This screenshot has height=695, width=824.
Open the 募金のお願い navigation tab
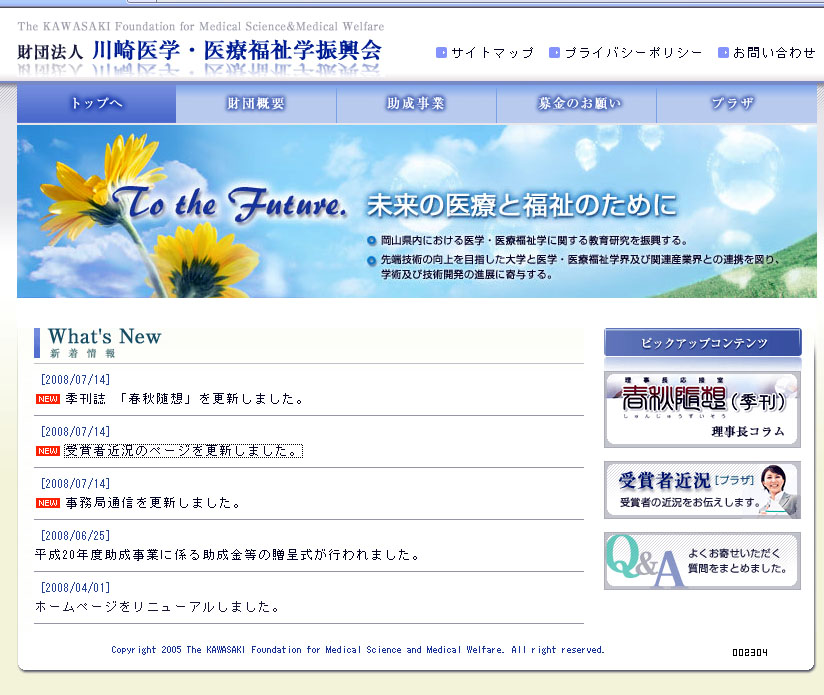pyautogui.click(x=576, y=103)
